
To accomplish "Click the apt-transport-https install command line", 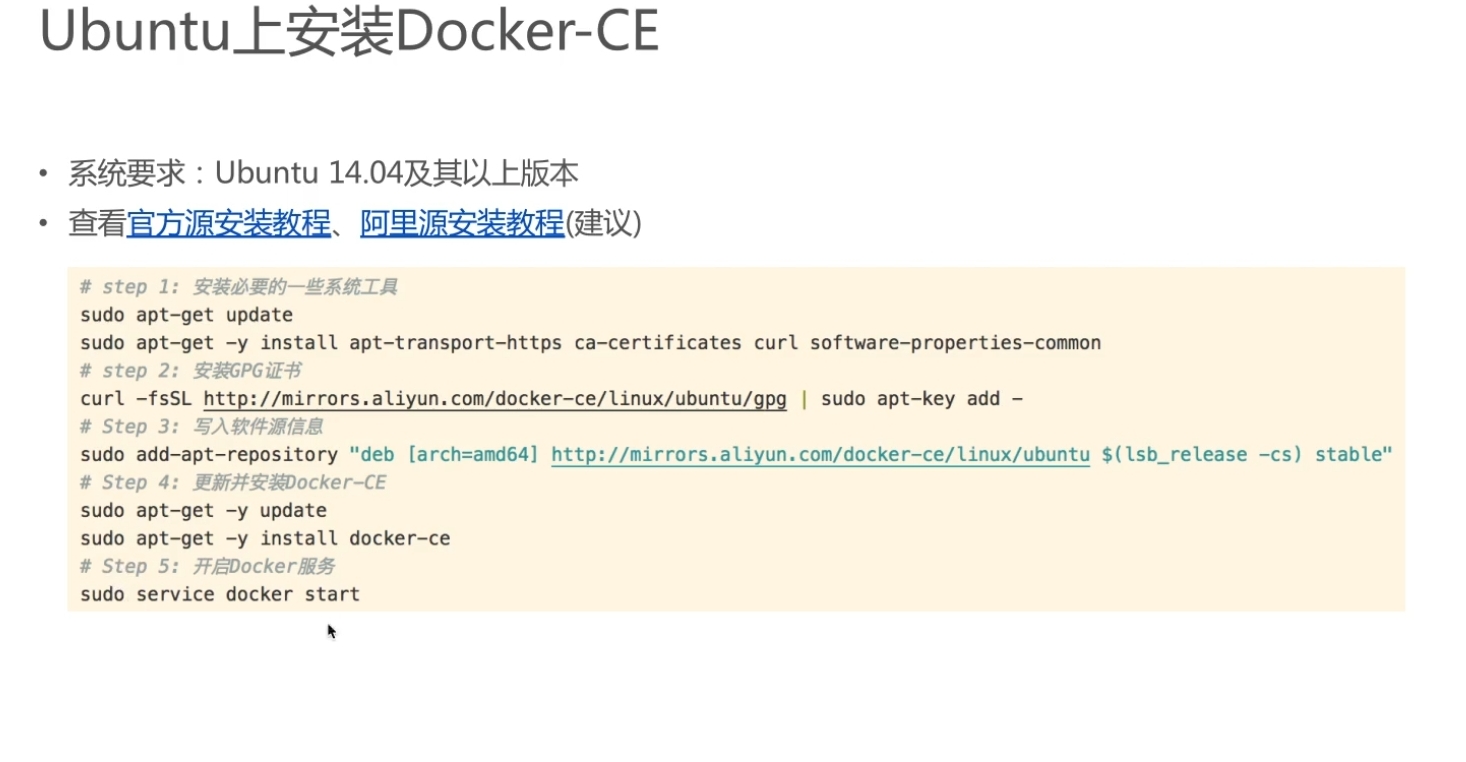I will (x=590, y=343).
